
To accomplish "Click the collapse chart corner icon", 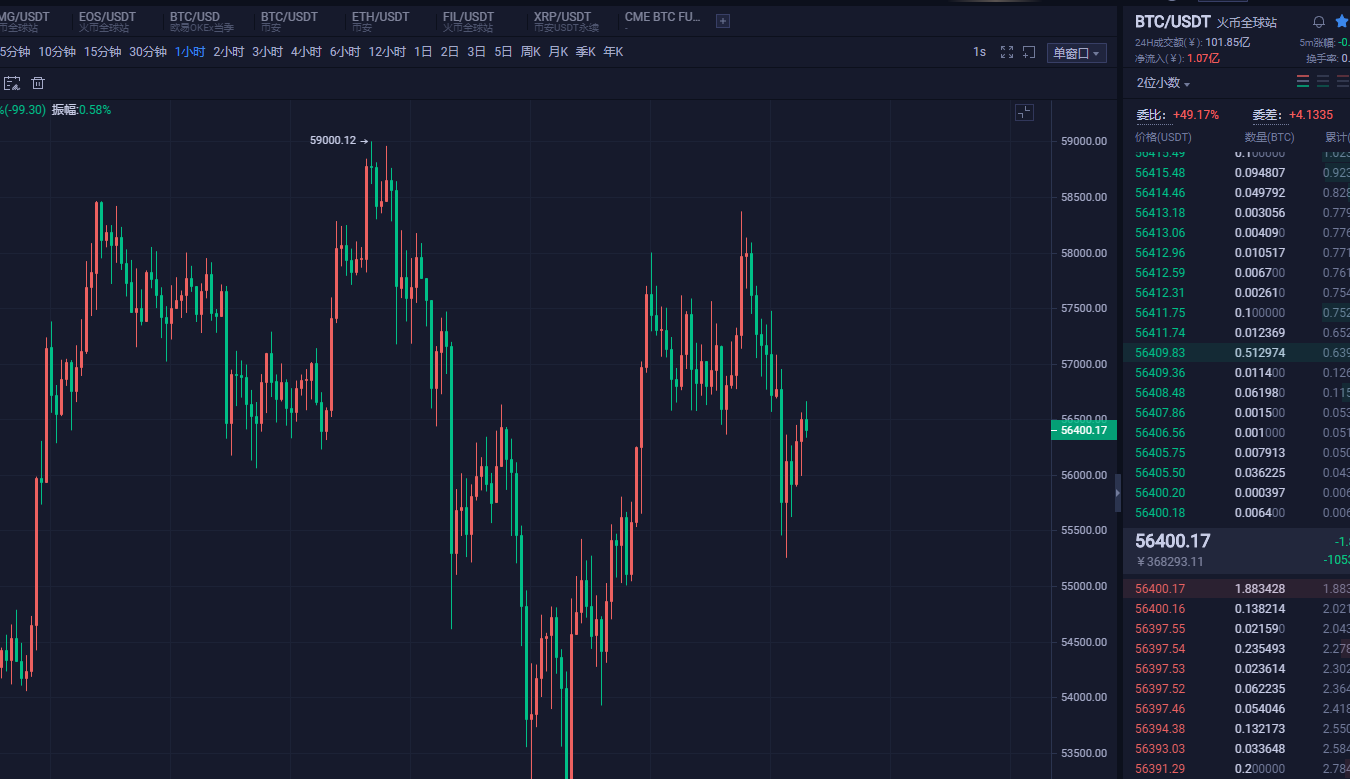I will coord(1024,112).
